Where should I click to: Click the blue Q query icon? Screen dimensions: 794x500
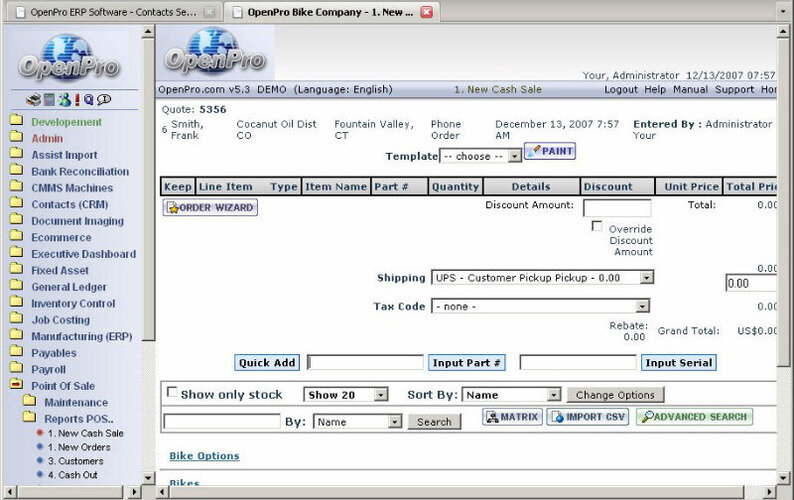[88, 99]
